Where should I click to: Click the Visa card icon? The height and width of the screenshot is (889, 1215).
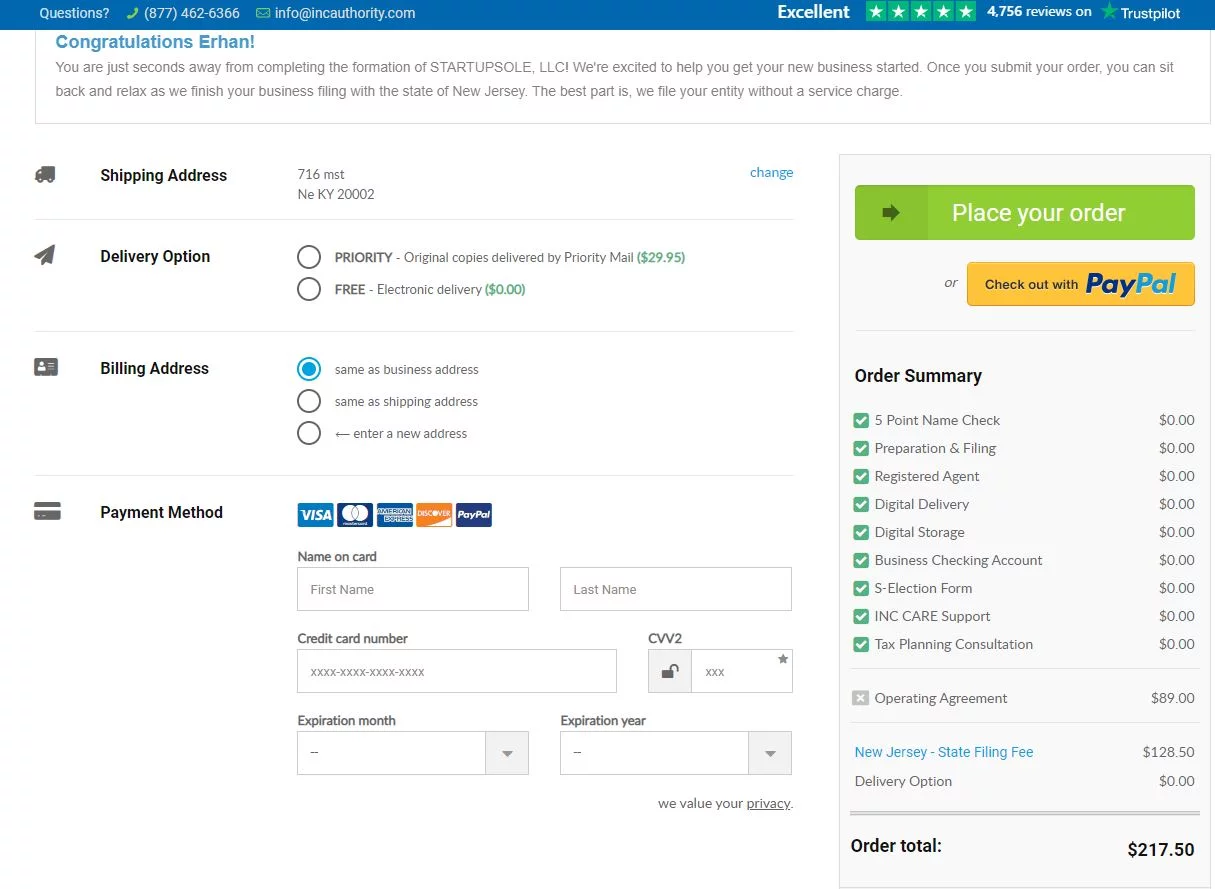coord(315,515)
